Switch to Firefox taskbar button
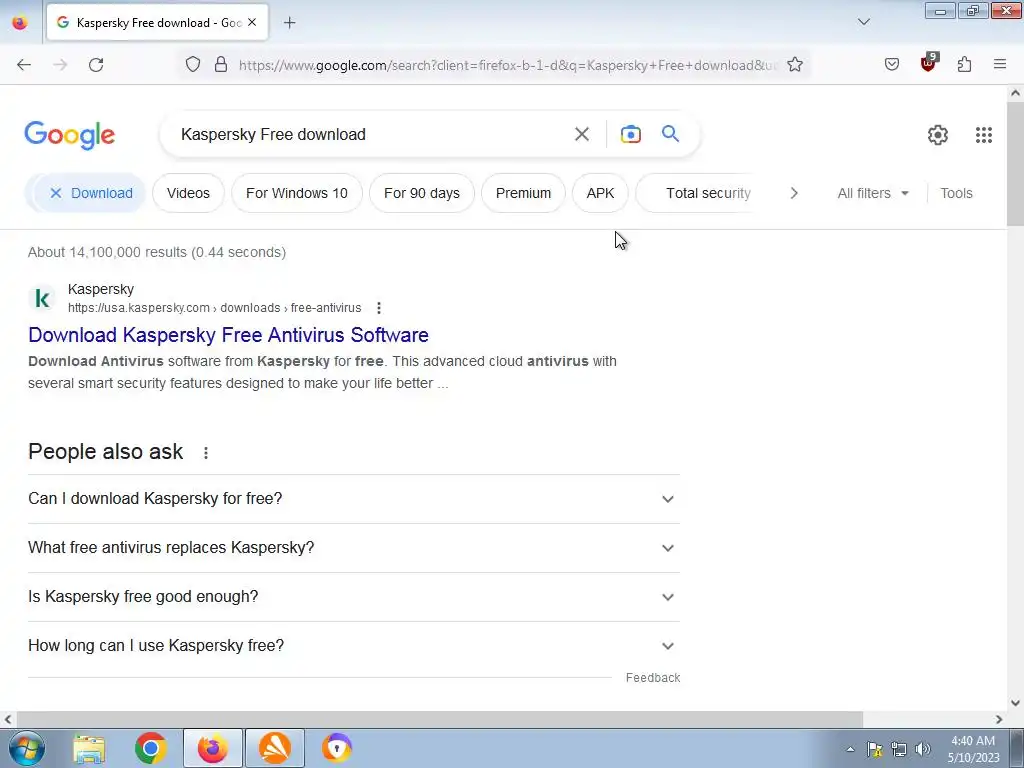 pyautogui.click(x=213, y=748)
